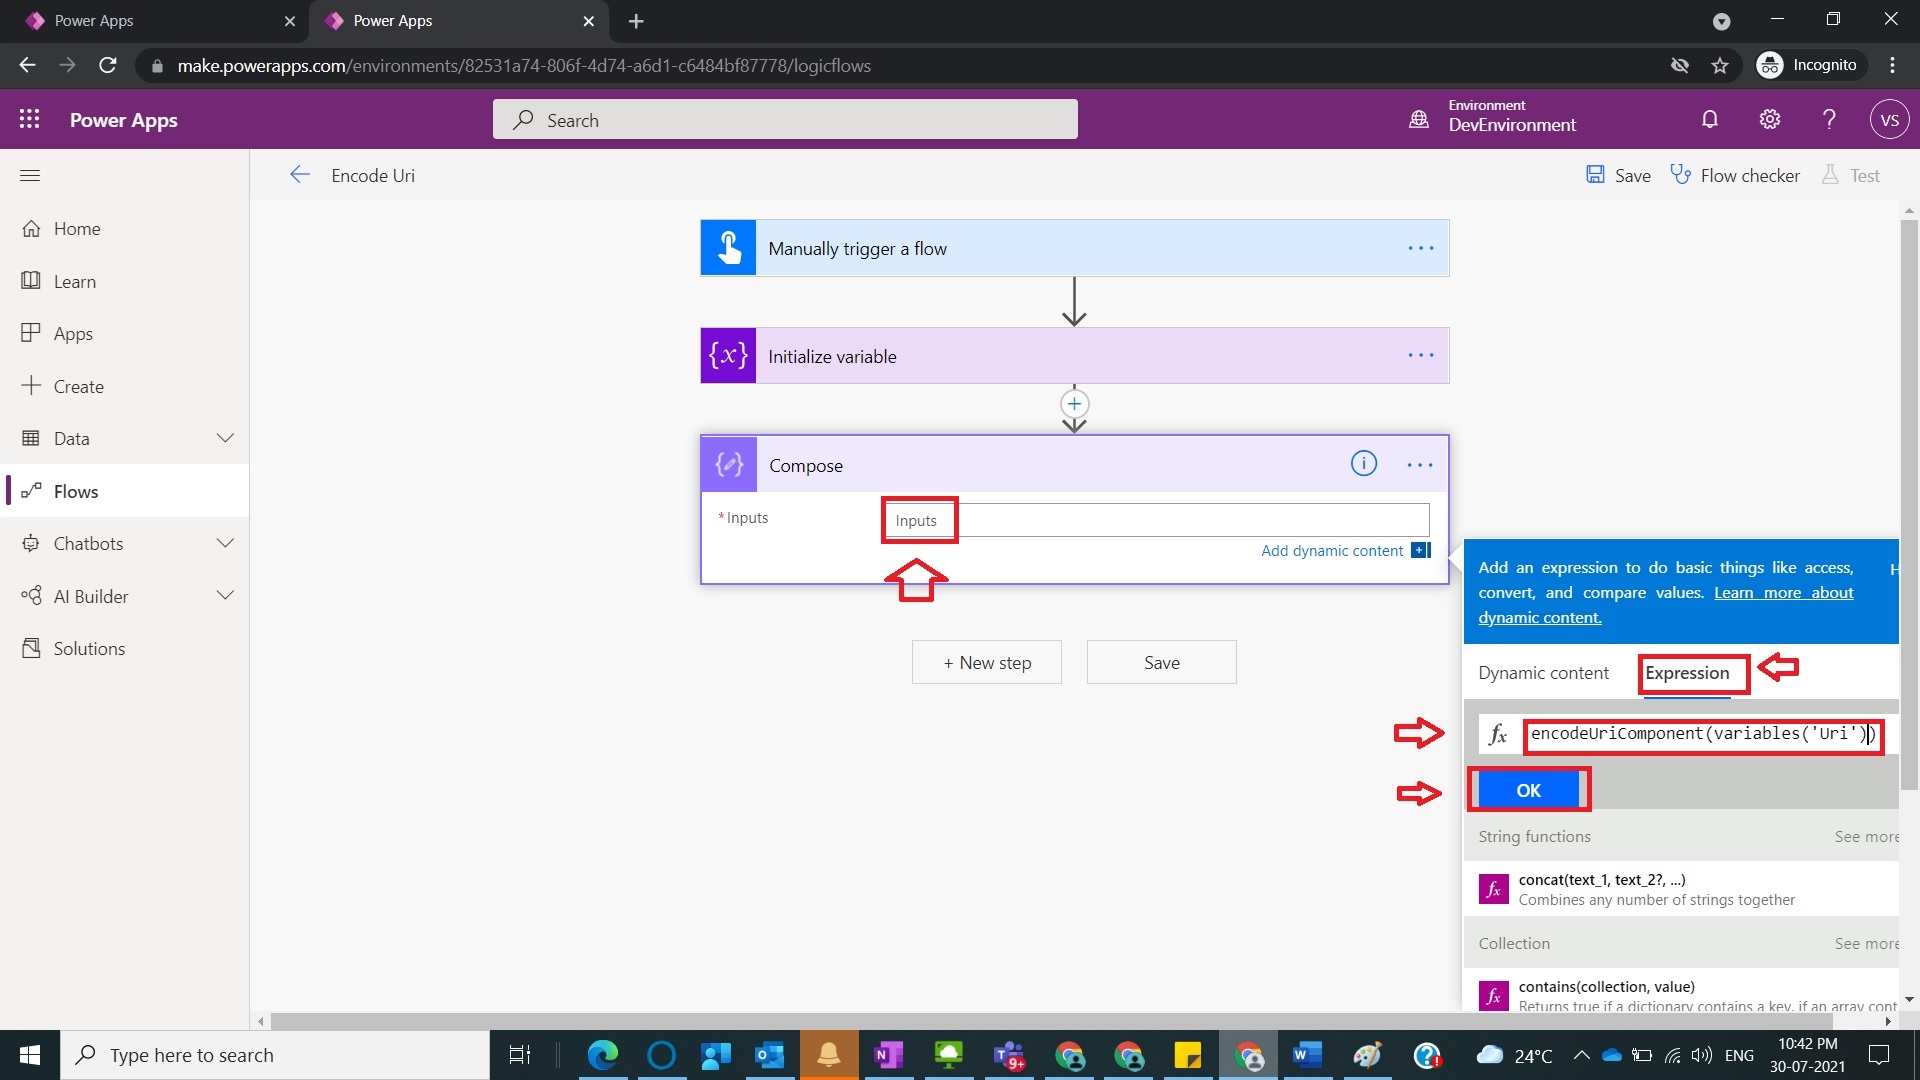Open the app launcher waffle icon
Viewport: 1920px width, 1080px height.
click(x=30, y=119)
